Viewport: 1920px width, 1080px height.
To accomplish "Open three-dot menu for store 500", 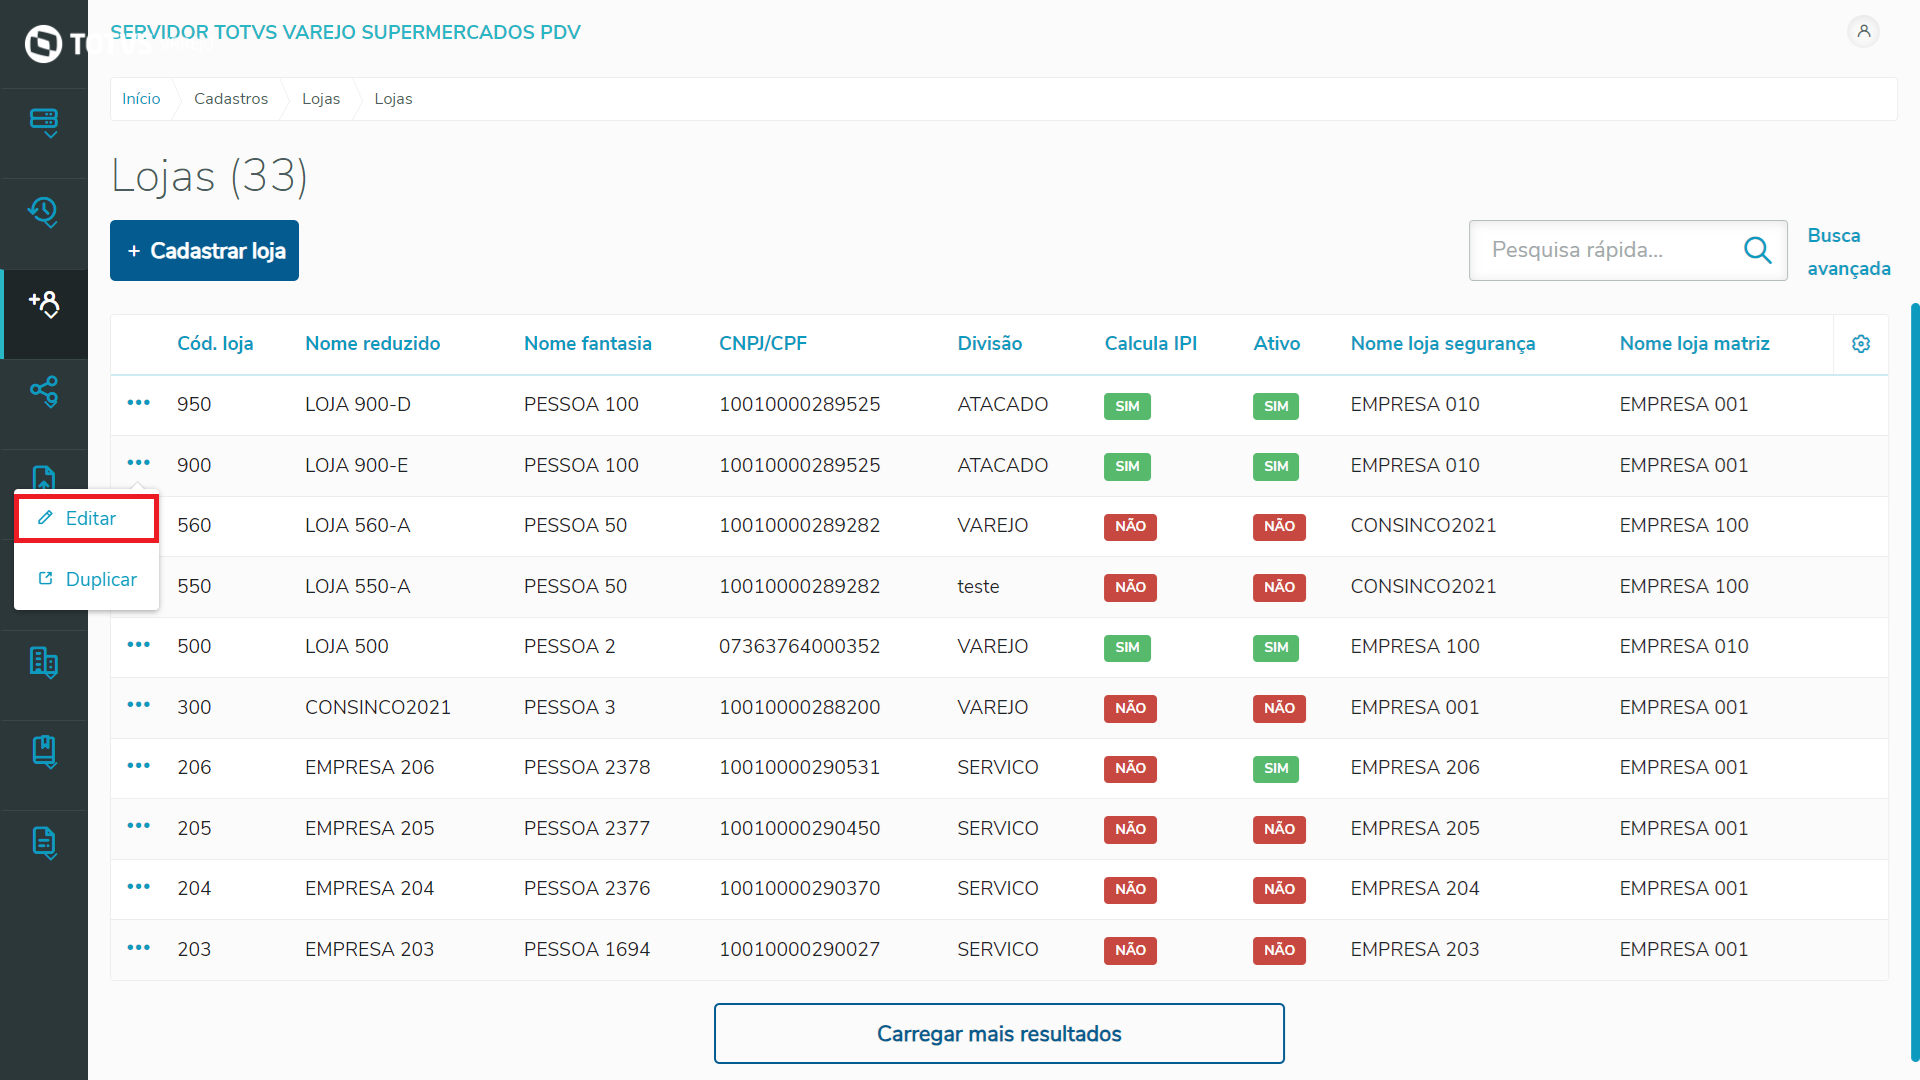I will tap(139, 645).
